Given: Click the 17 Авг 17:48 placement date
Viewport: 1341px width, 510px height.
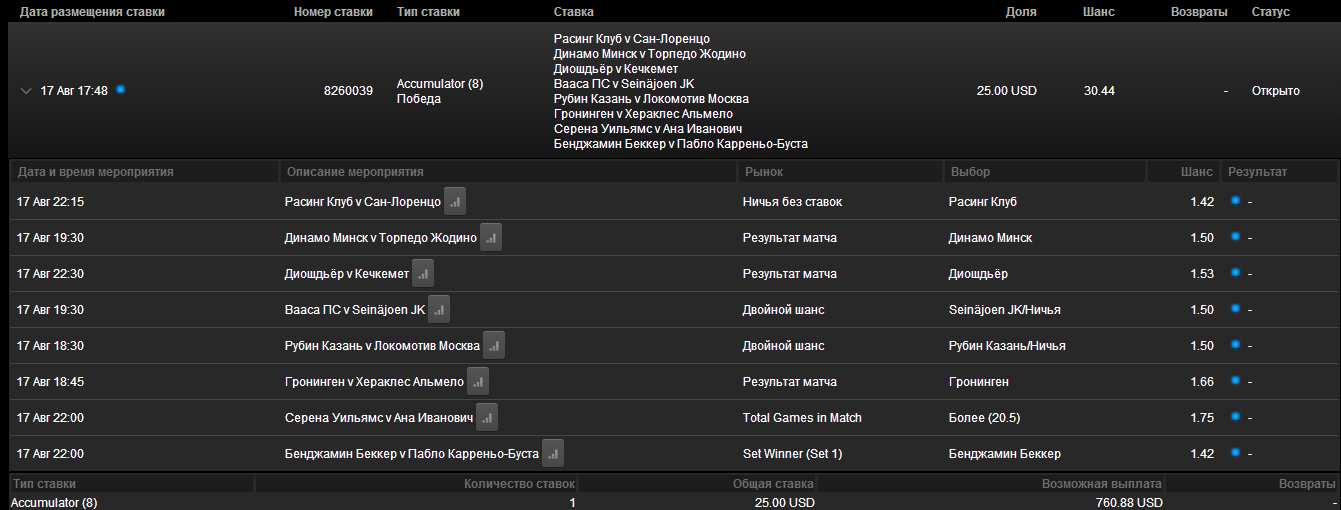Looking at the screenshot, I should coord(74,91).
